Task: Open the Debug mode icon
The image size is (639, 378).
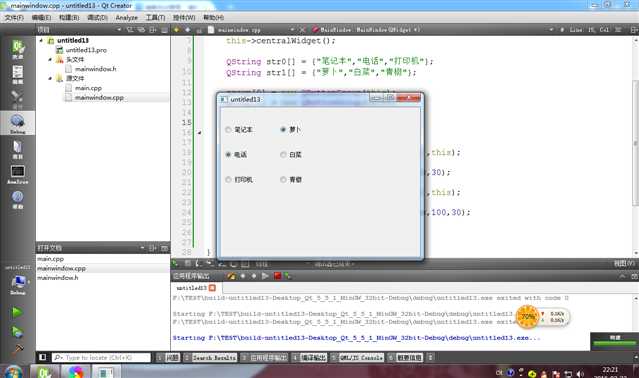Action: pos(18,123)
